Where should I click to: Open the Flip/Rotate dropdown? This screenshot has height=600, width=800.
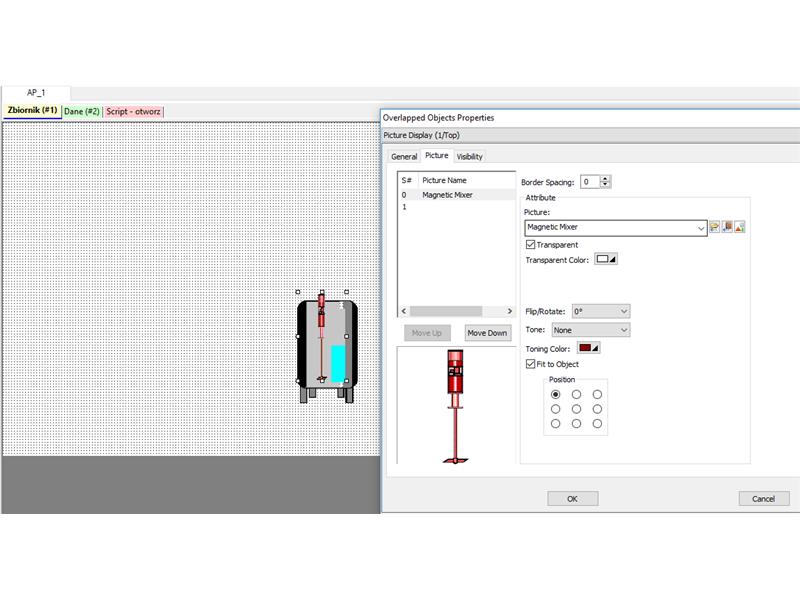click(x=601, y=311)
